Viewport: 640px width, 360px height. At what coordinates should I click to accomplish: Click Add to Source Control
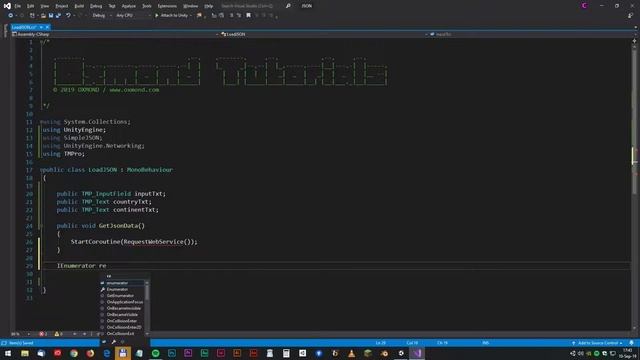coord(597,343)
